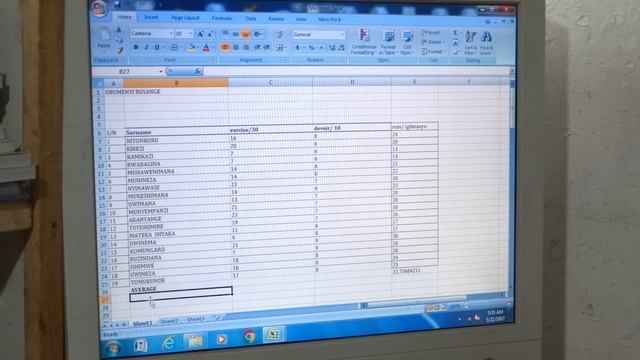Click the Wrap Text icon
This screenshot has height=360, width=640.
(x=279, y=35)
